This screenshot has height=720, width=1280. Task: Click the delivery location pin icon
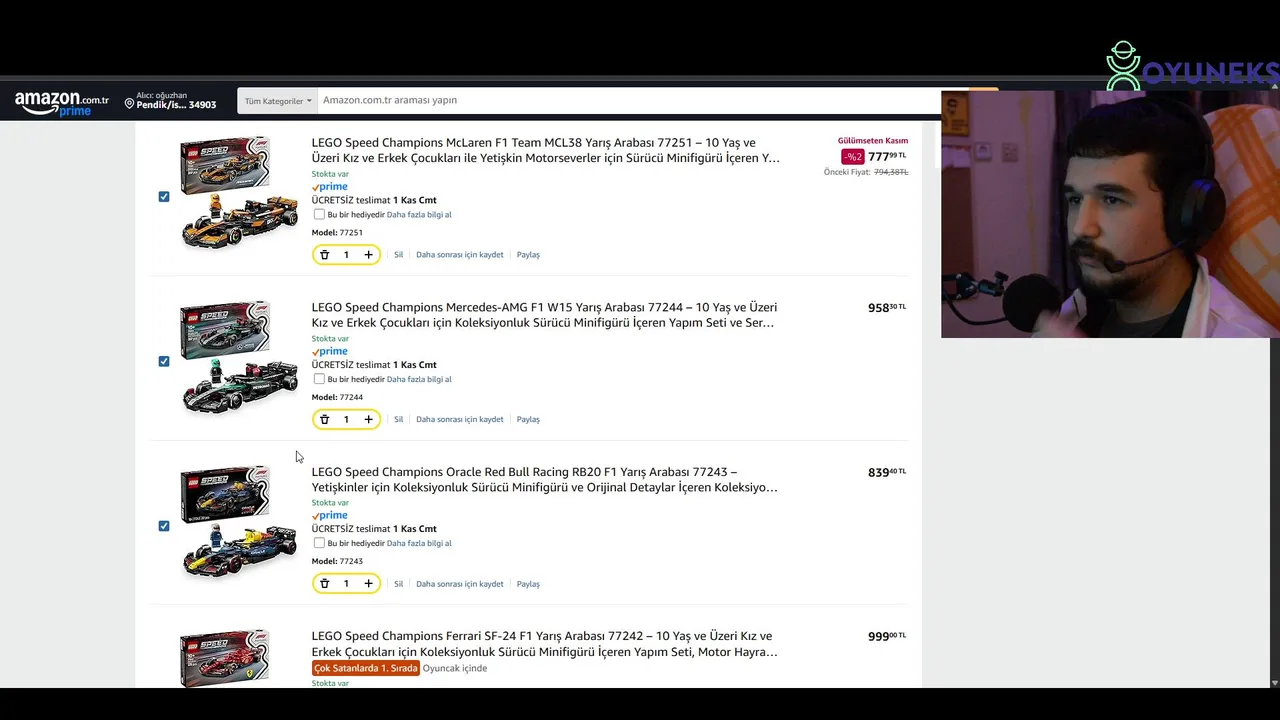(x=130, y=103)
